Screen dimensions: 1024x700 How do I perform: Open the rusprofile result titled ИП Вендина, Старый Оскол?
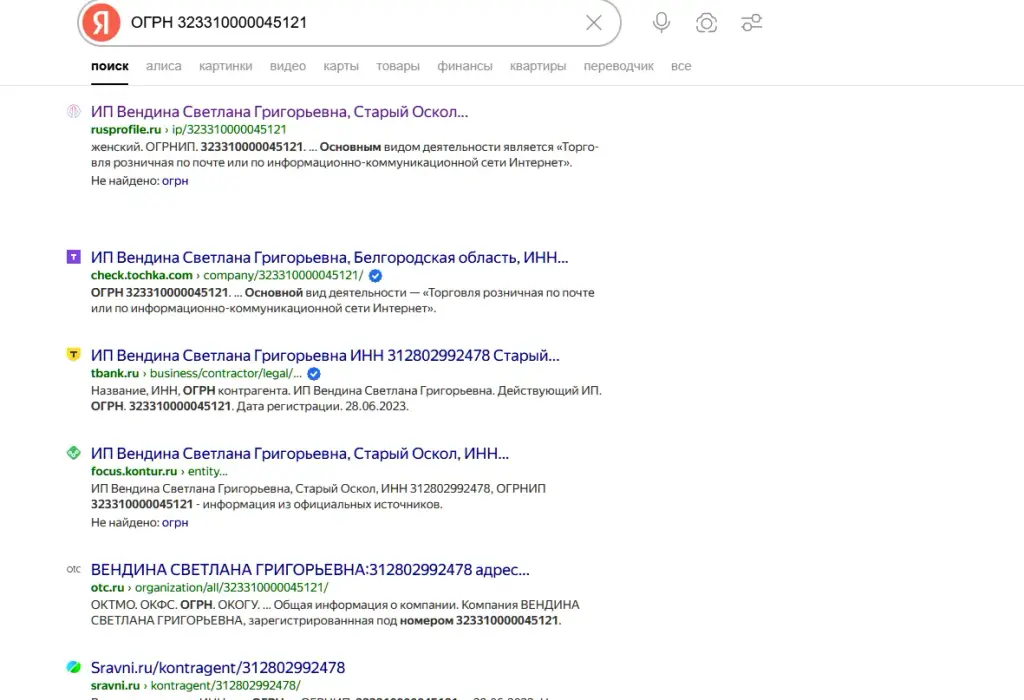[280, 112]
